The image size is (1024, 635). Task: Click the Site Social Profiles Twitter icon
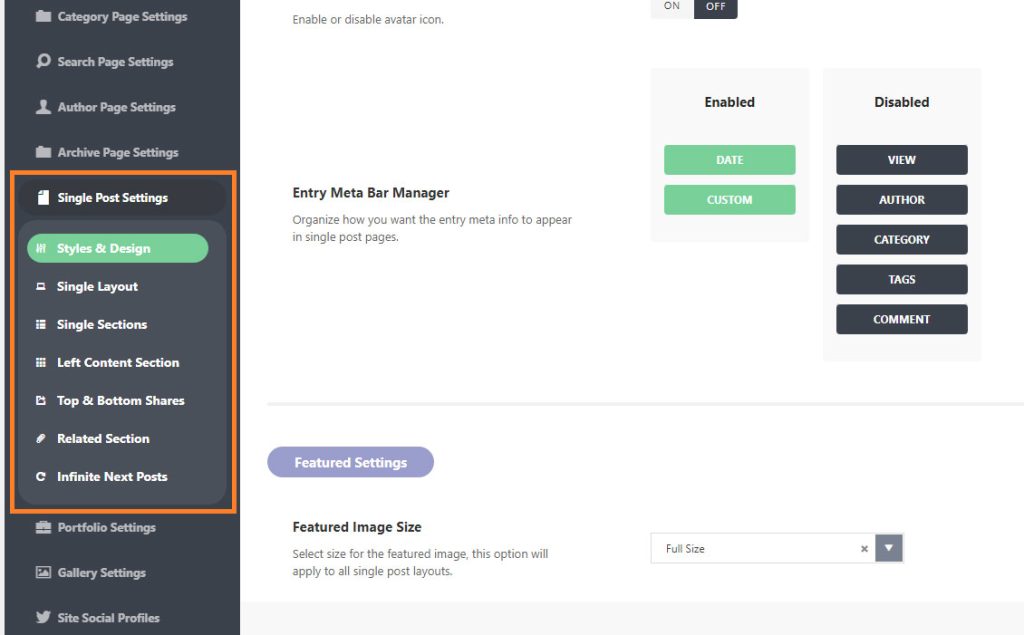point(43,617)
